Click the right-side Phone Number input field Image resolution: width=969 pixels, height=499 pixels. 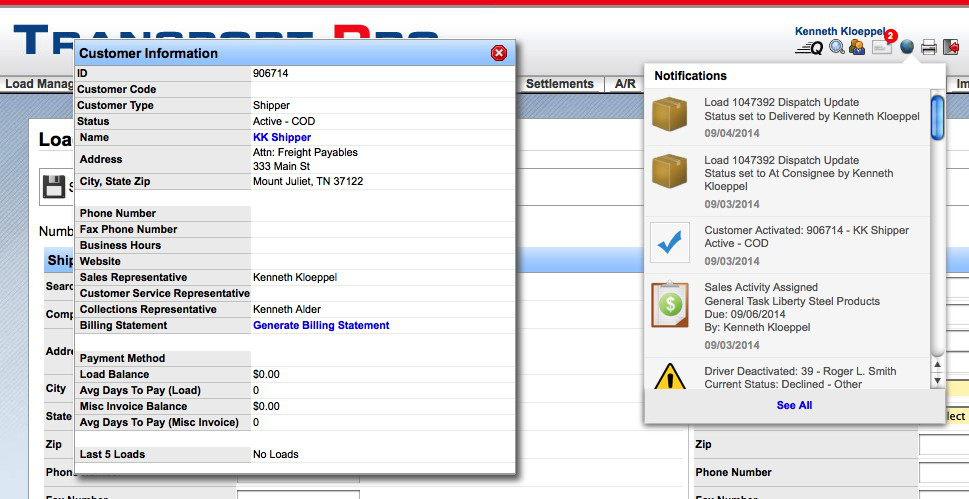pyautogui.click(x=944, y=472)
